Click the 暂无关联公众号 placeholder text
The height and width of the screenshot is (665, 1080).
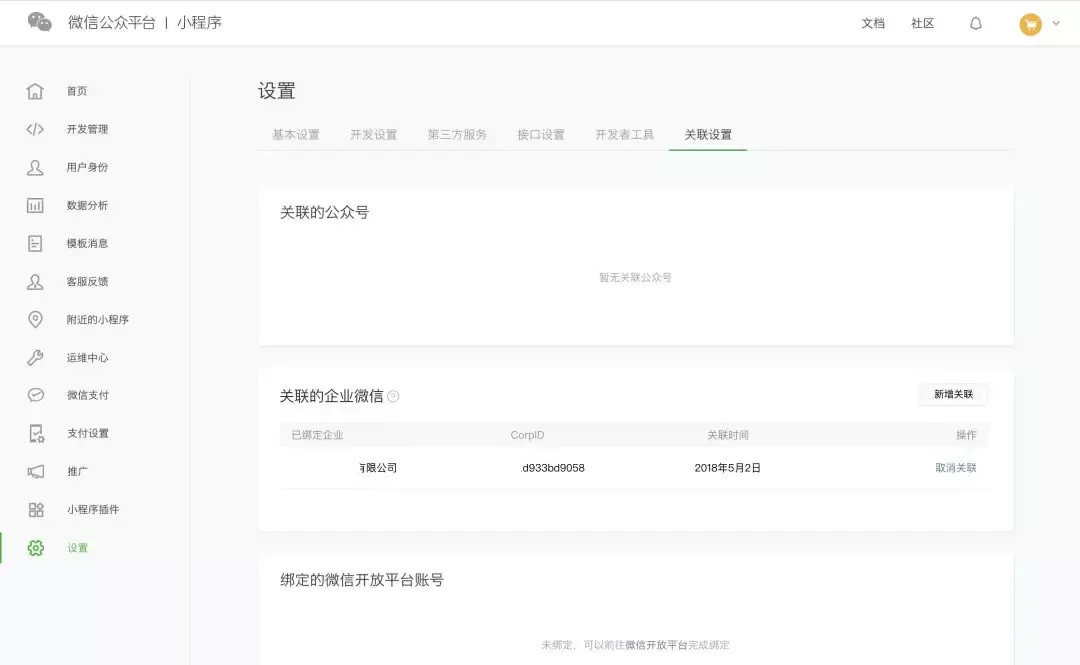[x=635, y=277]
